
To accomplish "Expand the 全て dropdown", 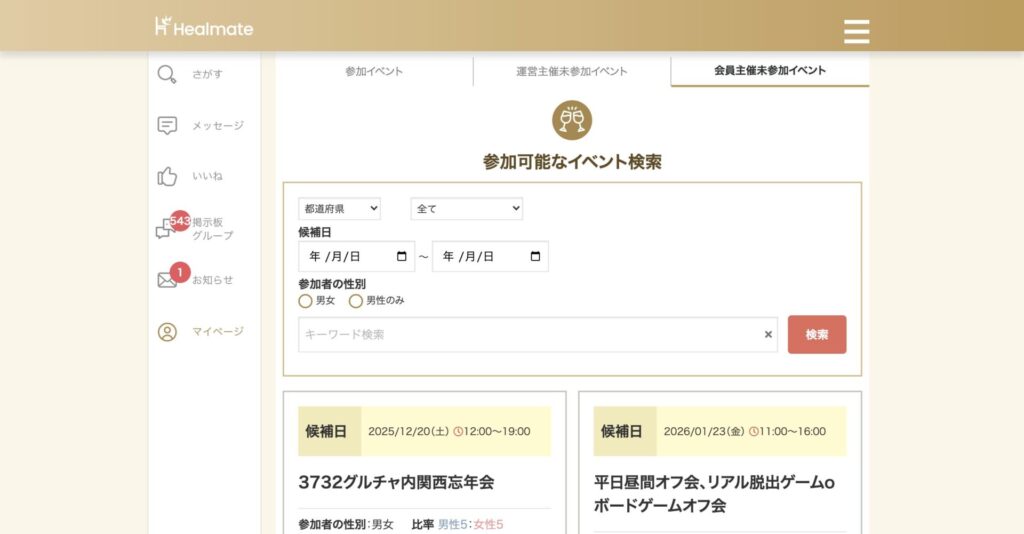I will click(x=466, y=209).
